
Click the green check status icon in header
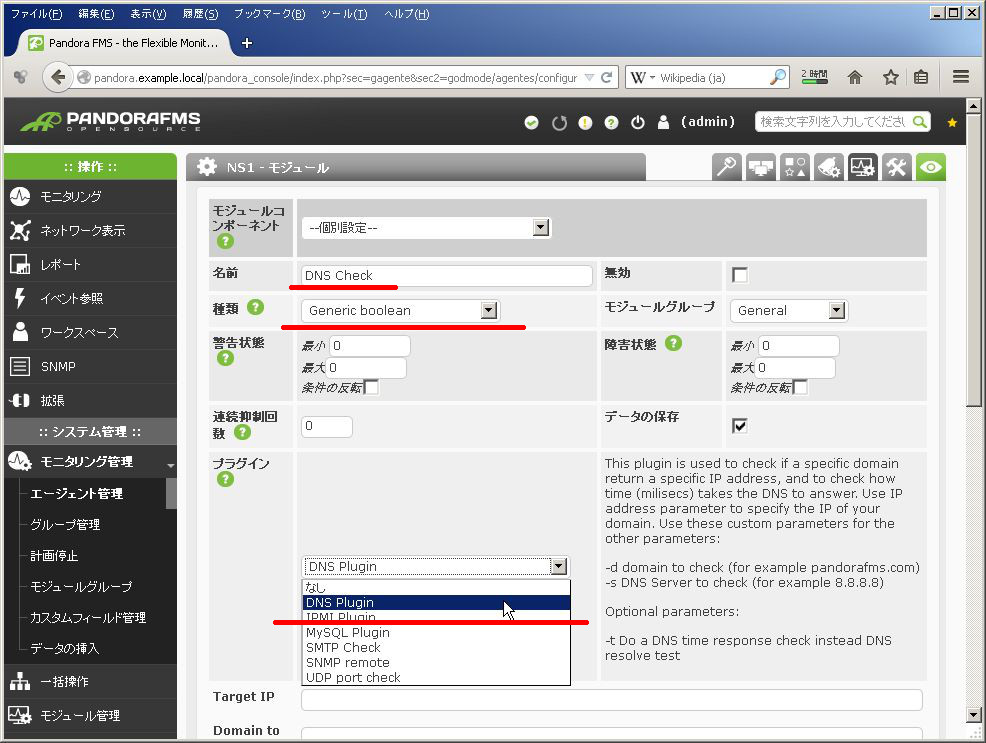pyautogui.click(x=531, y=123)
